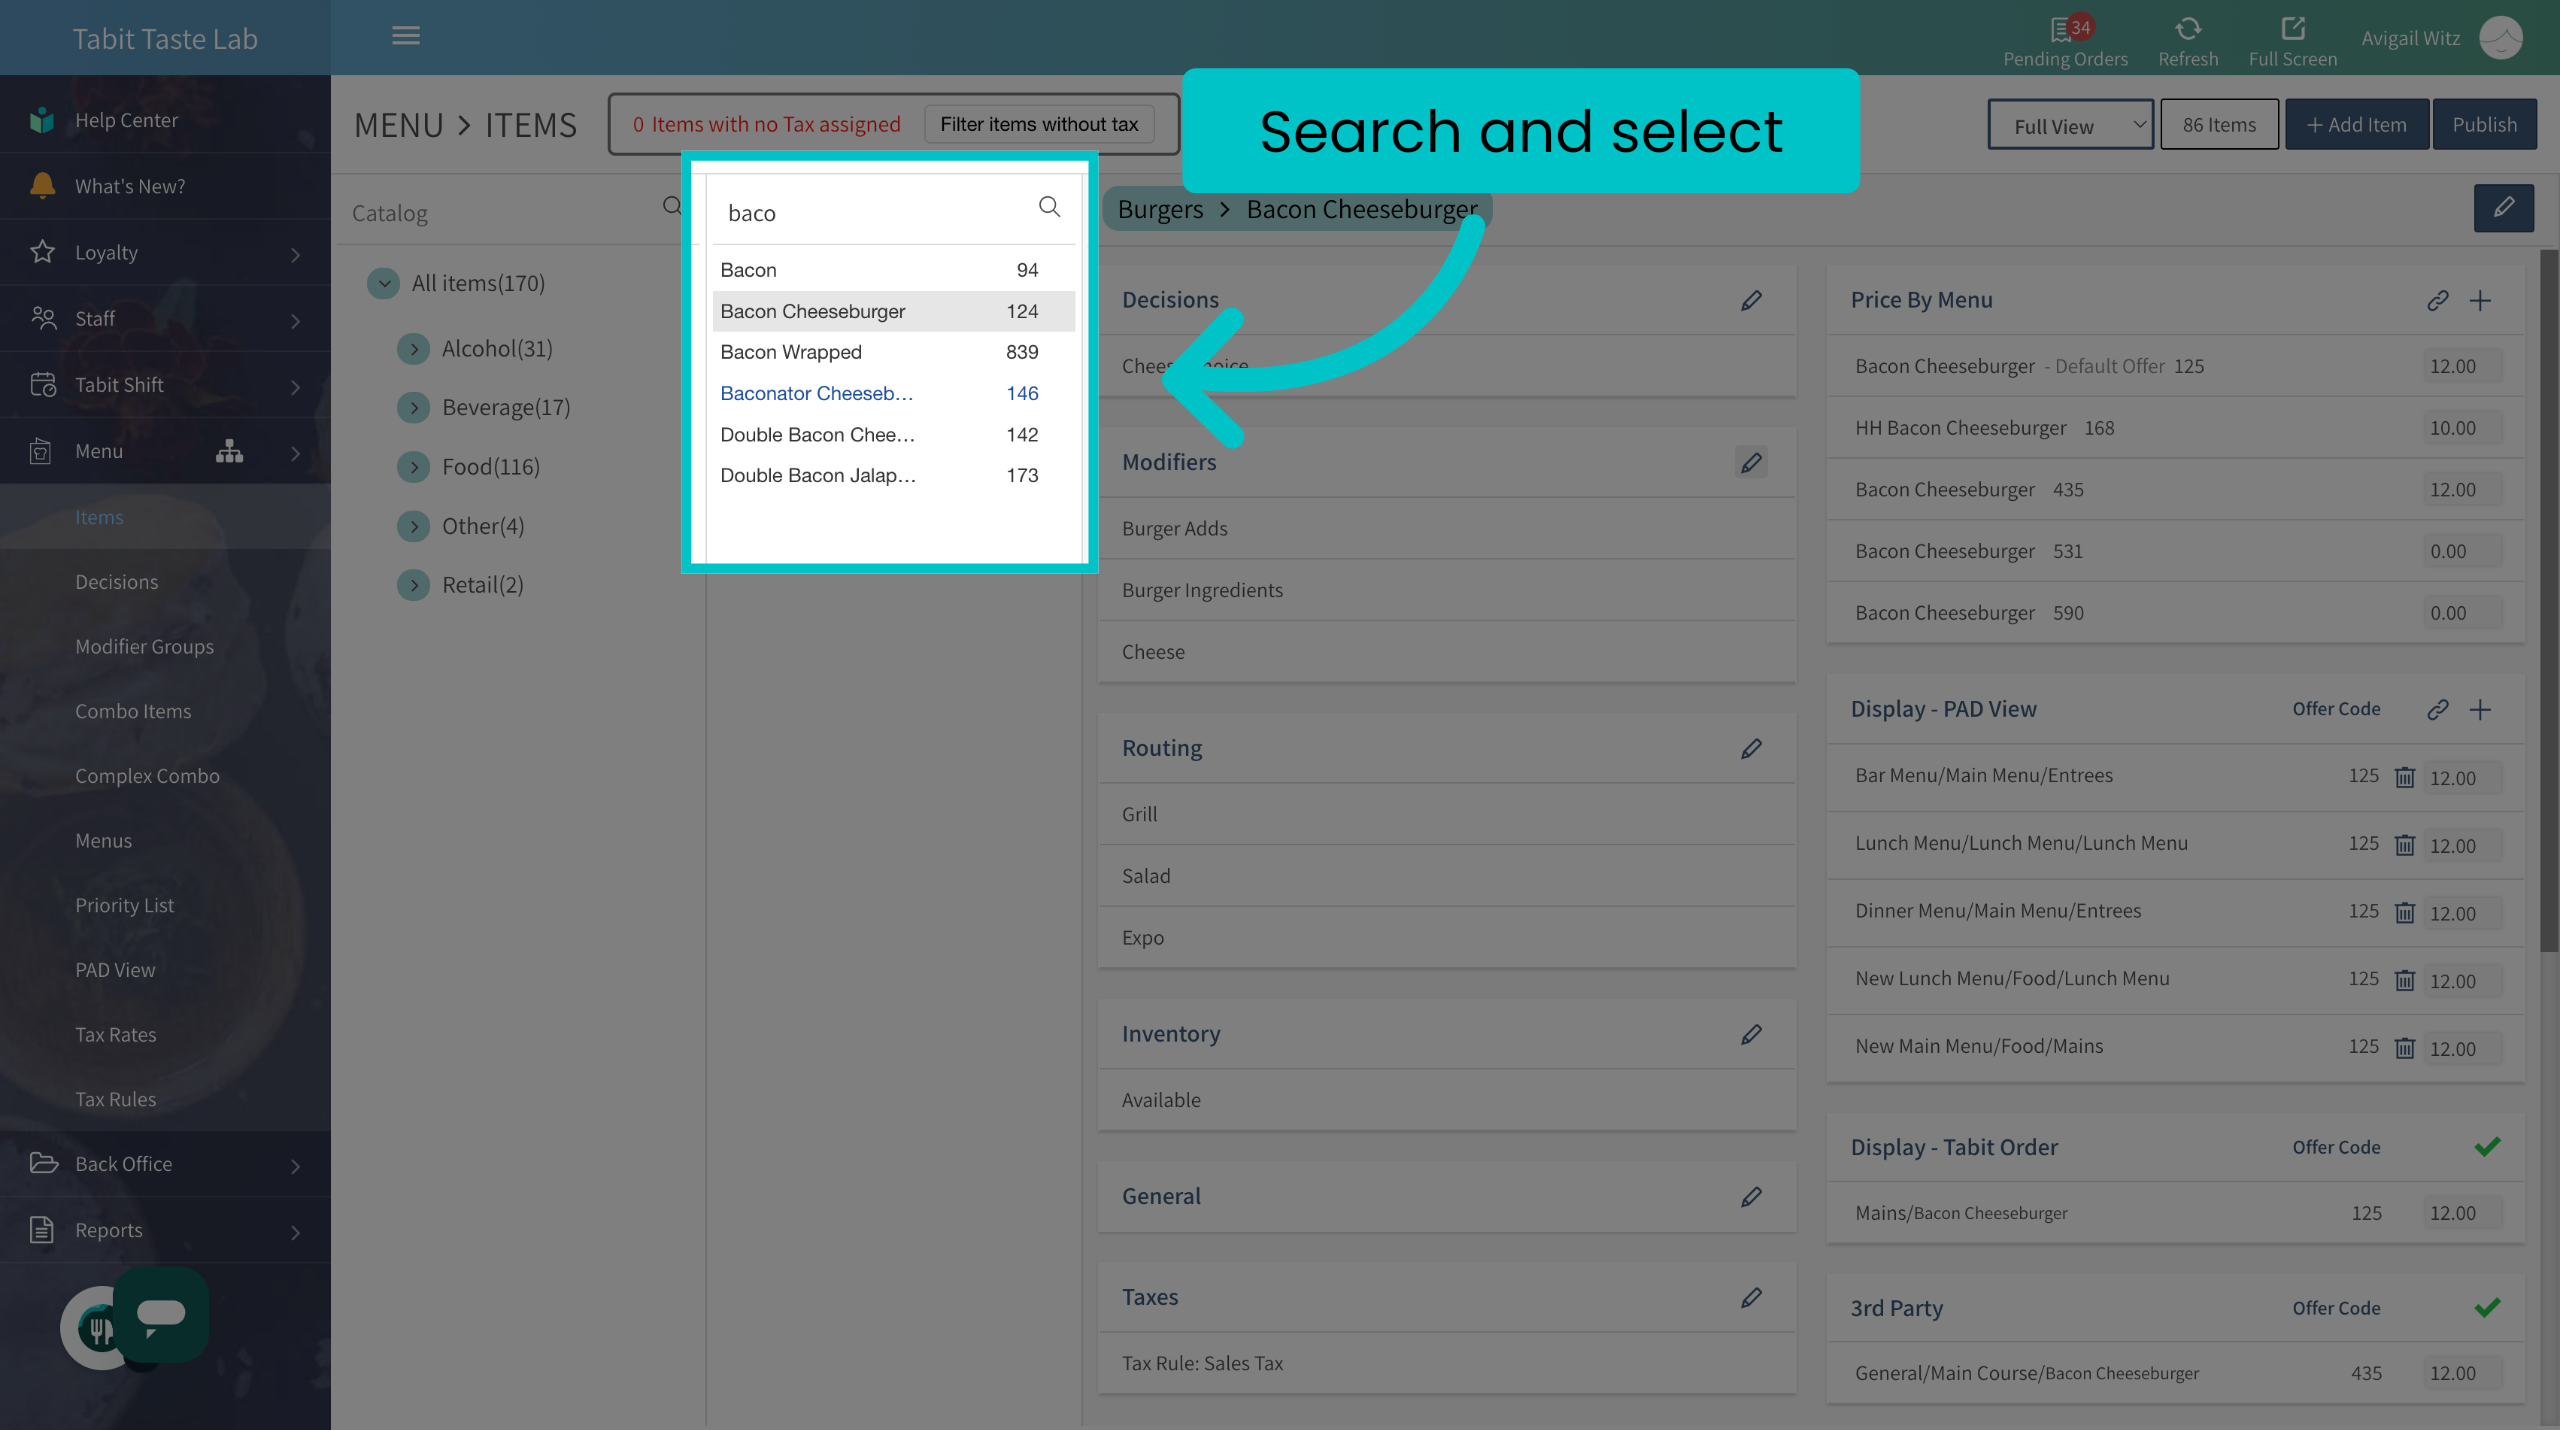Edit the Decisions section

click(x=1751, y=300)
